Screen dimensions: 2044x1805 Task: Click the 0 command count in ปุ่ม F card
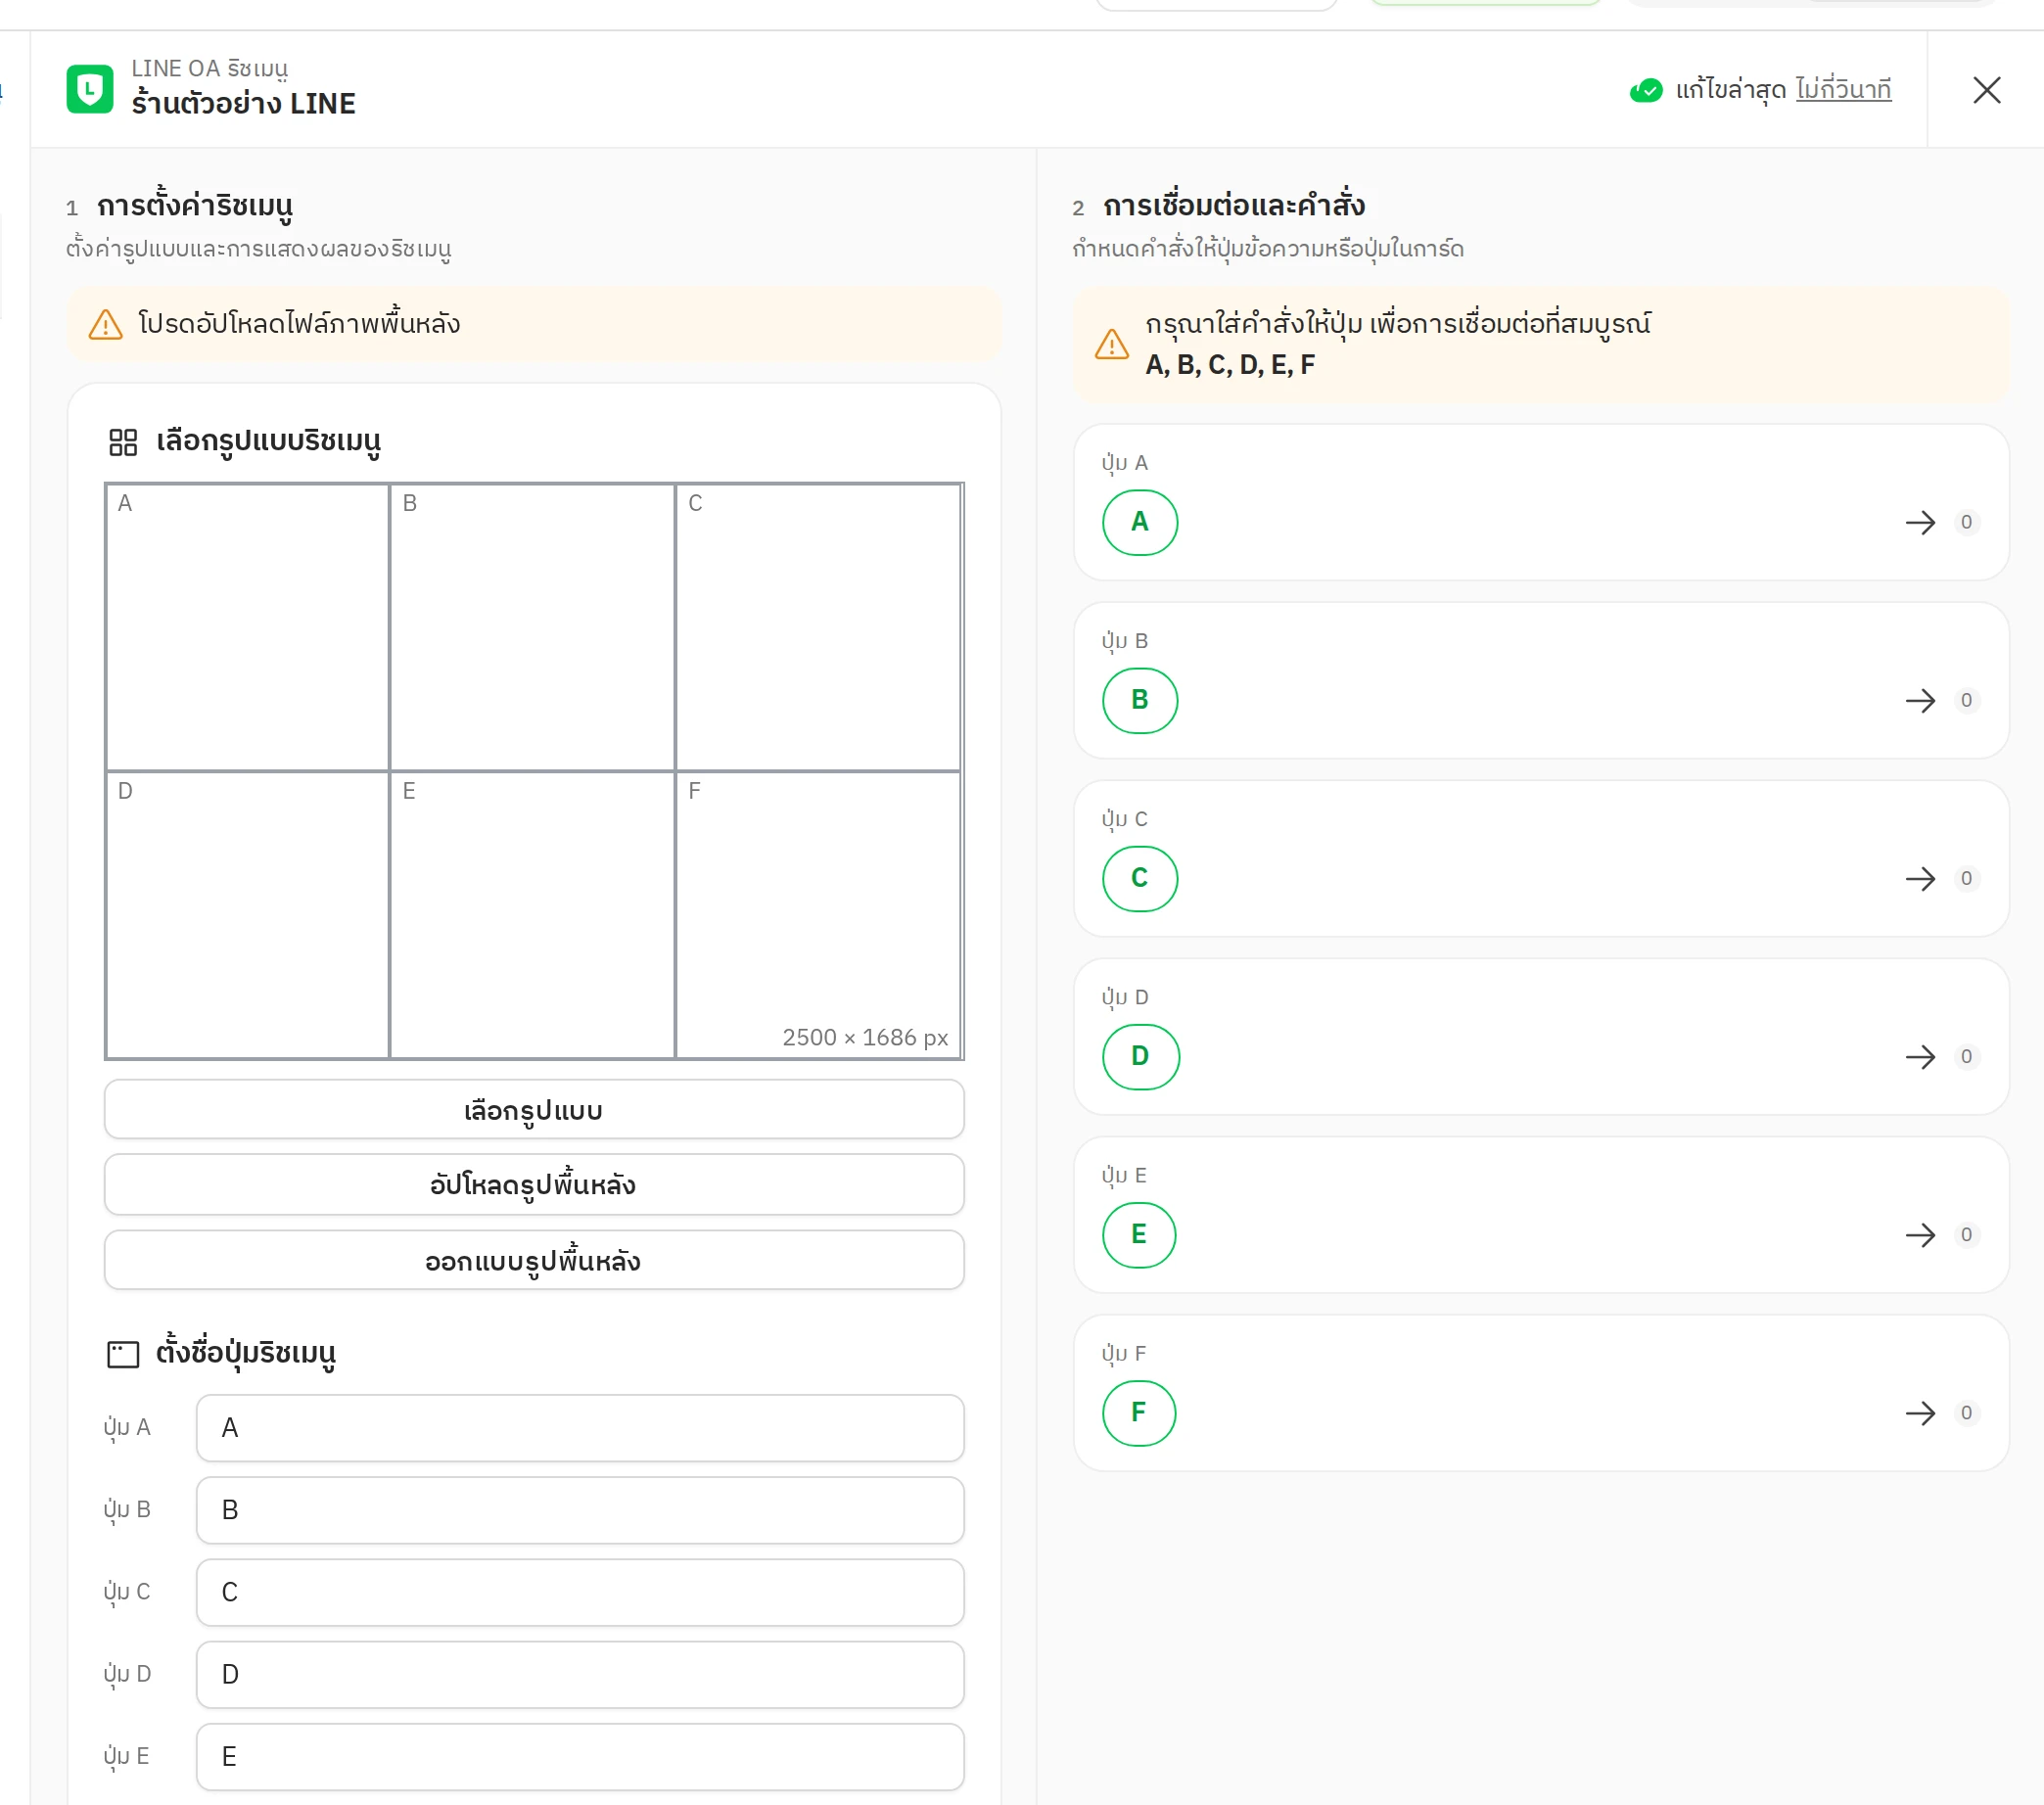click(1966, 1412)
